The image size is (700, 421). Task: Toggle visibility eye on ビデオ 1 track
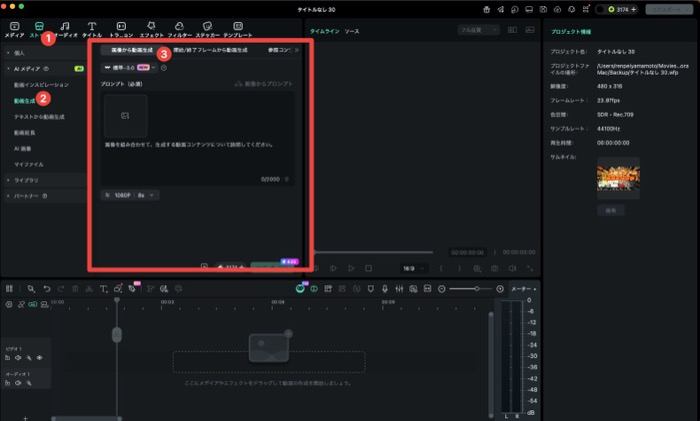click(39, 358)
